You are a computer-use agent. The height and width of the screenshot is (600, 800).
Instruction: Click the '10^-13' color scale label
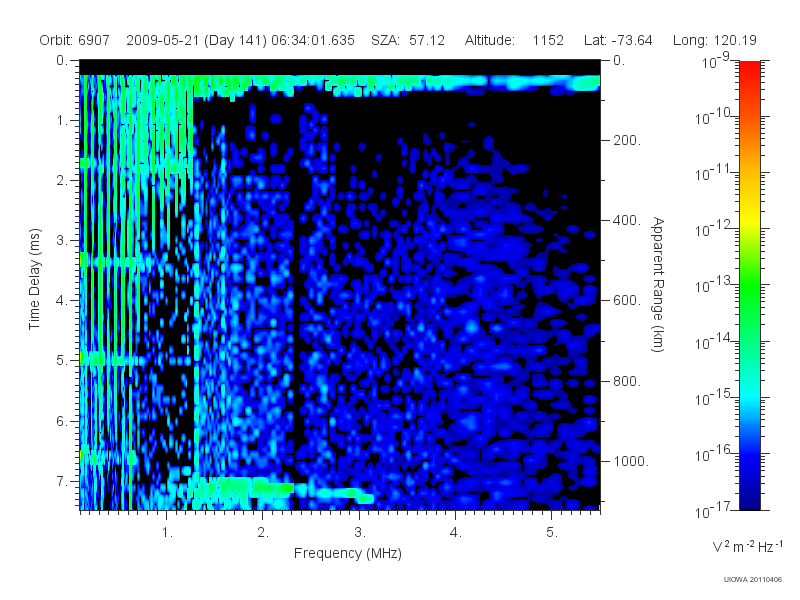(x=713, y=284)
